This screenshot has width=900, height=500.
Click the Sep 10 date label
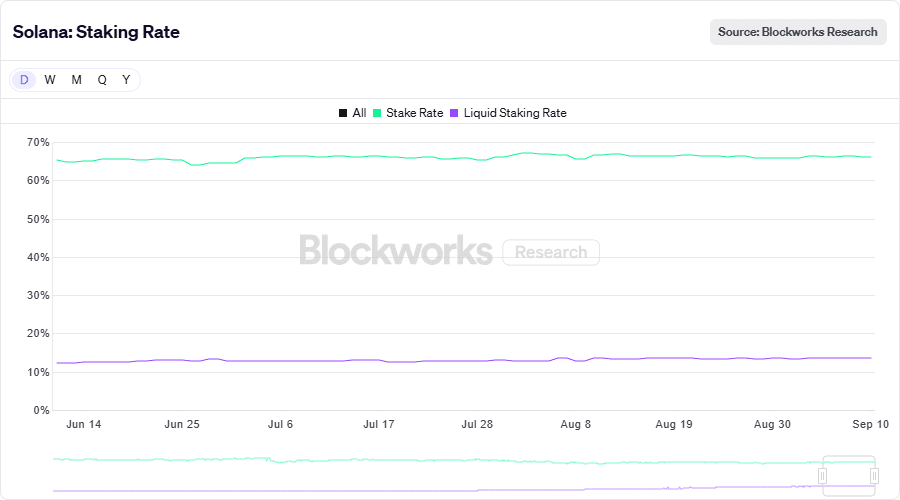click(870, 424)
